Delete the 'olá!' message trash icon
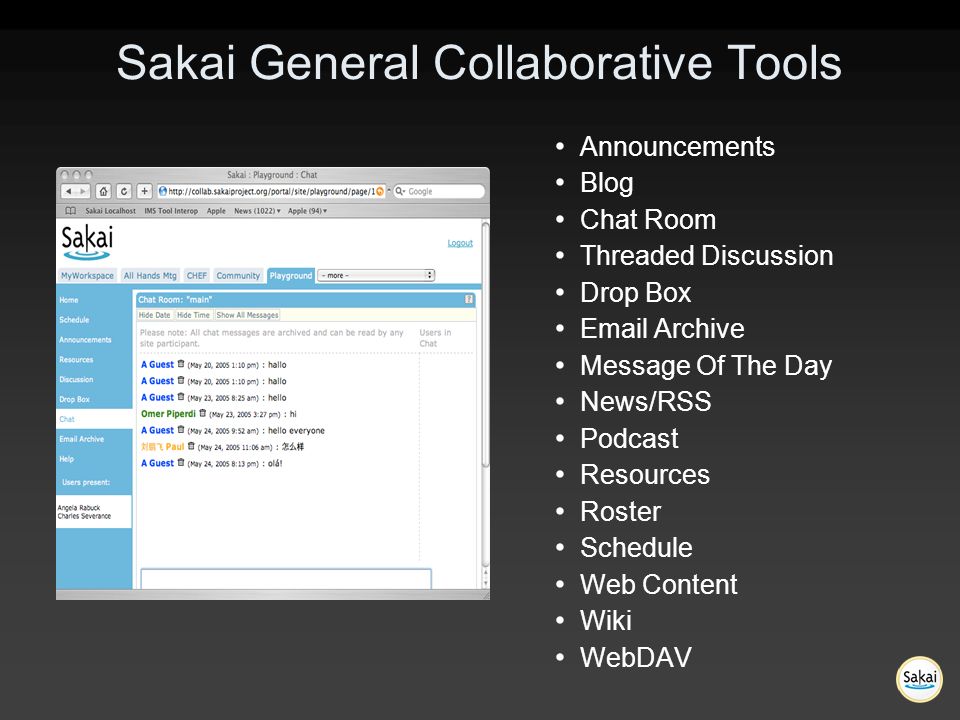This screenshot has height=720, width=960. pos(181,463)
